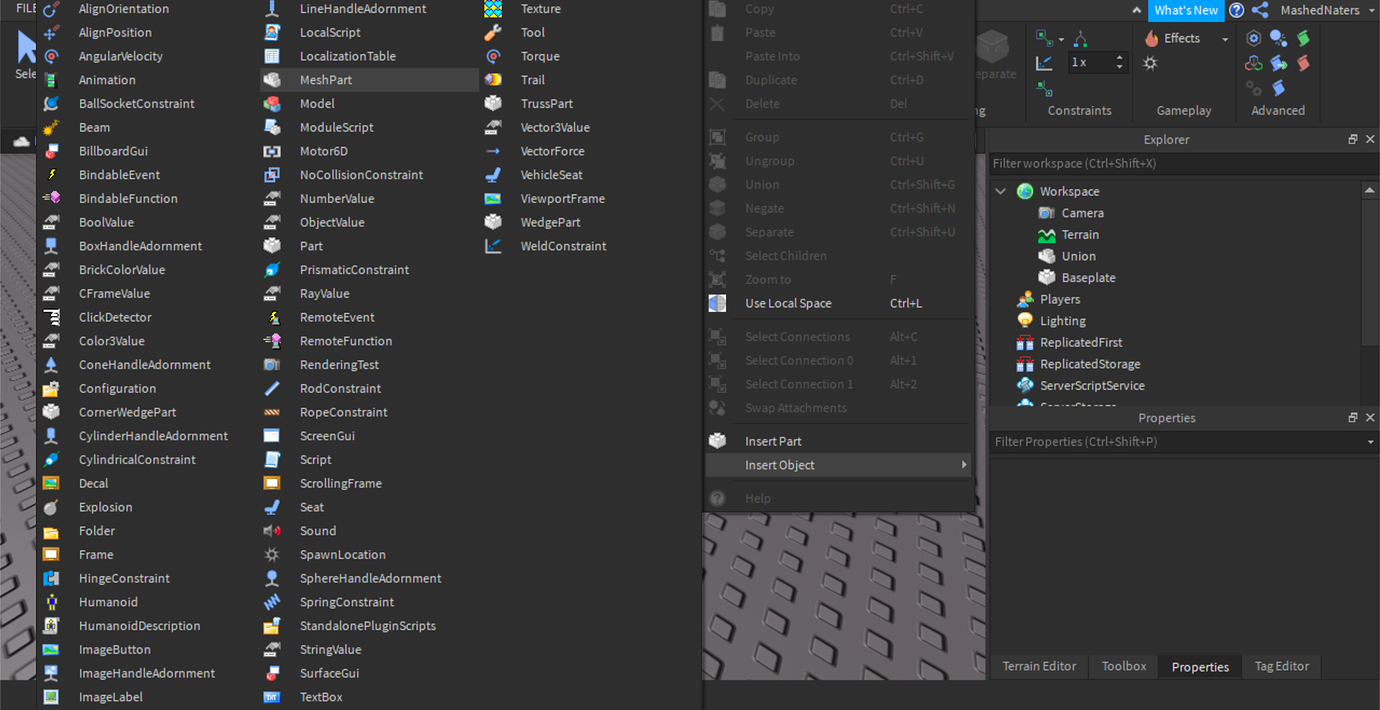The width and height of the screenshot is (1380, 710).
Task: Click the What's New button
Action: point(1186,10)
